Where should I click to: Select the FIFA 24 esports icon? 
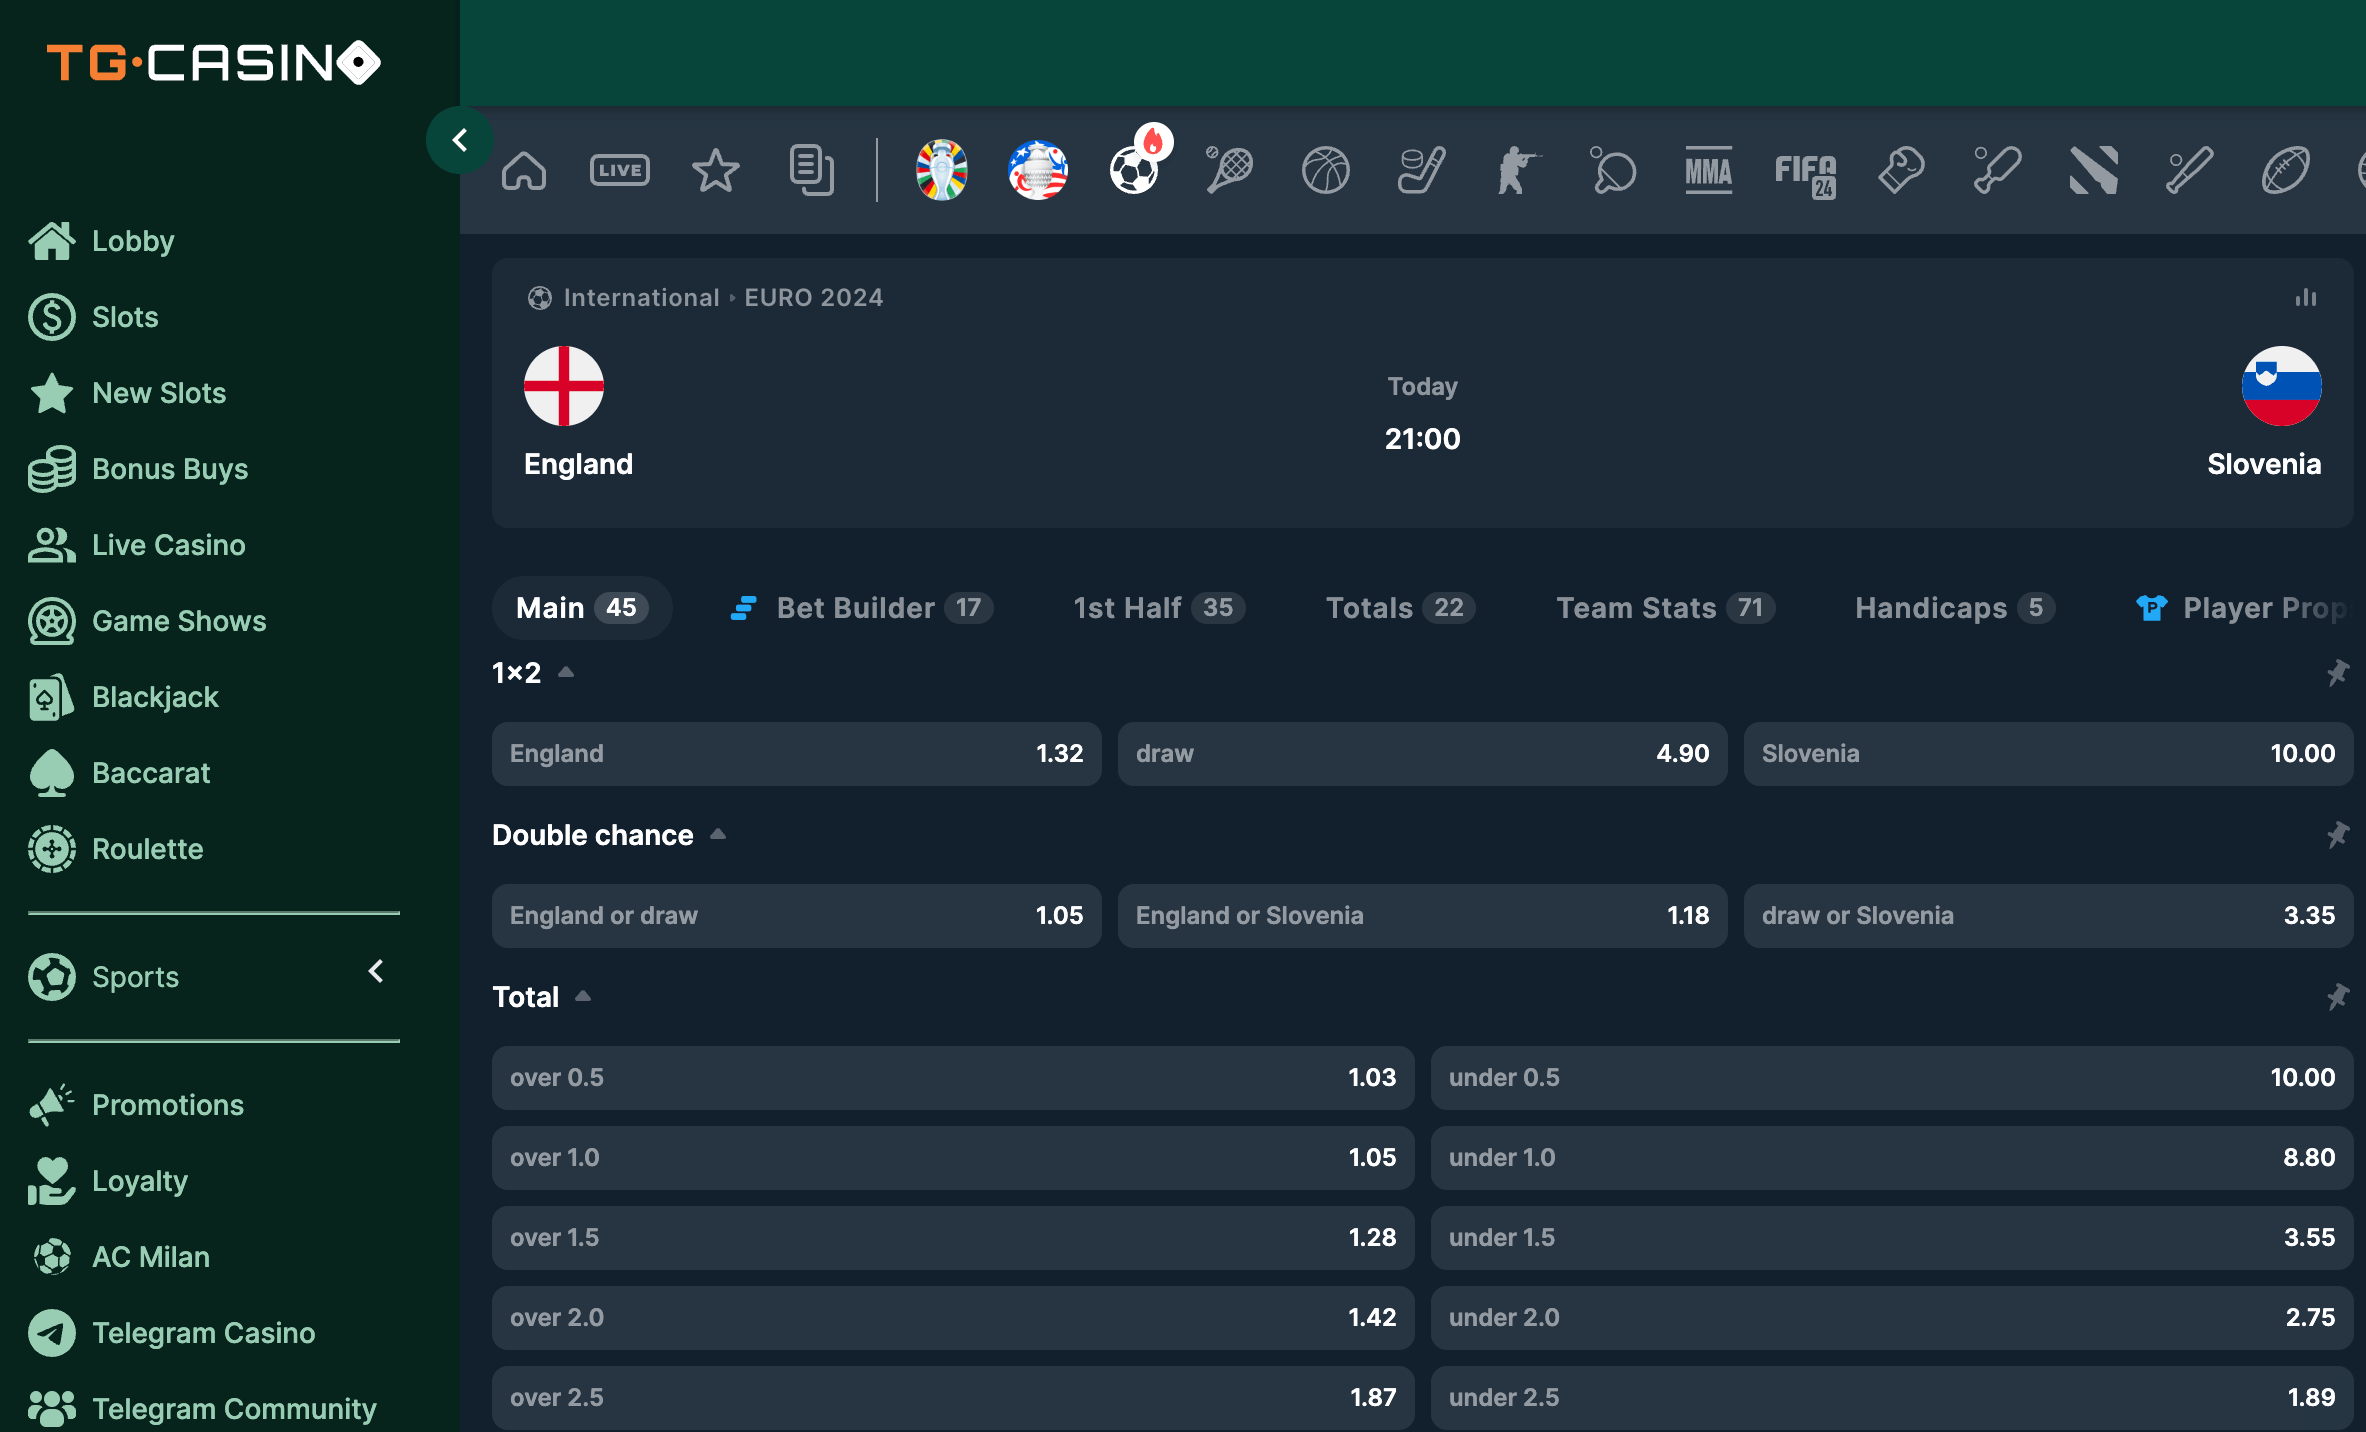[1805, 167]
